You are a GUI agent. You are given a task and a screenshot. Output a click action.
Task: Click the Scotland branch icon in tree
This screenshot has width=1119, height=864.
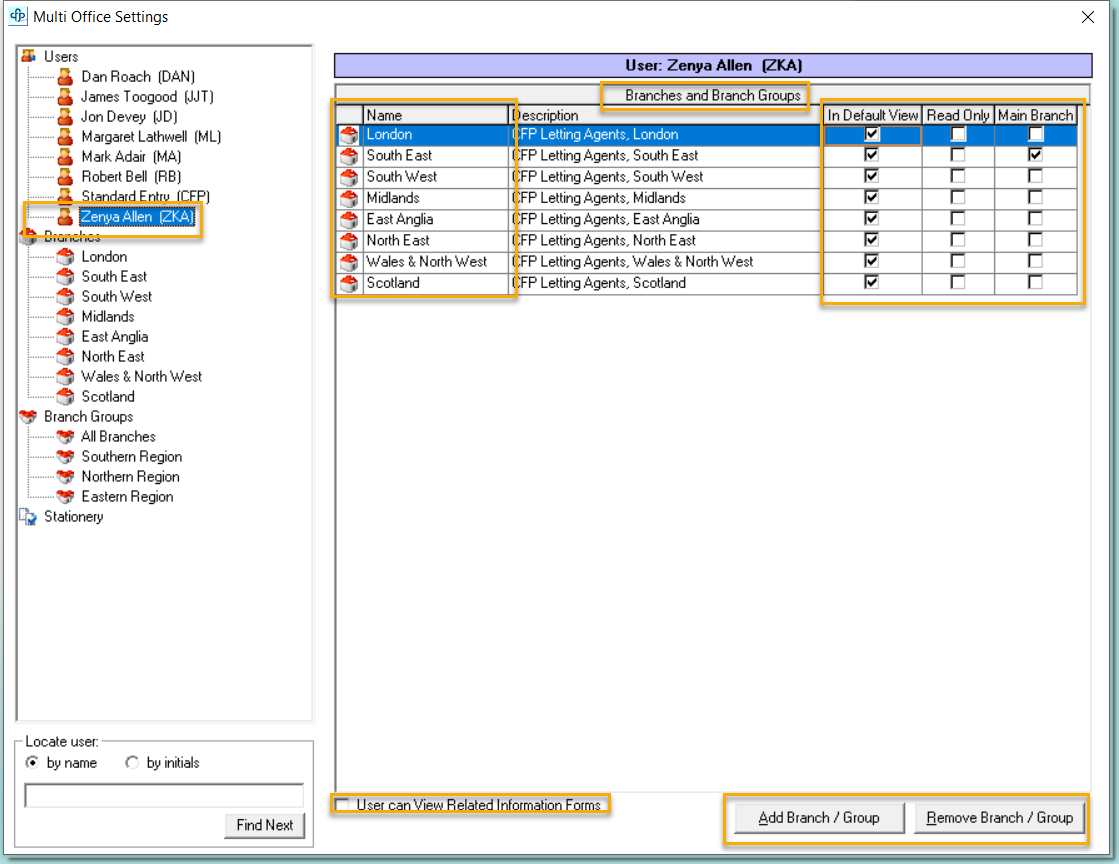click(x=66, y=396)
